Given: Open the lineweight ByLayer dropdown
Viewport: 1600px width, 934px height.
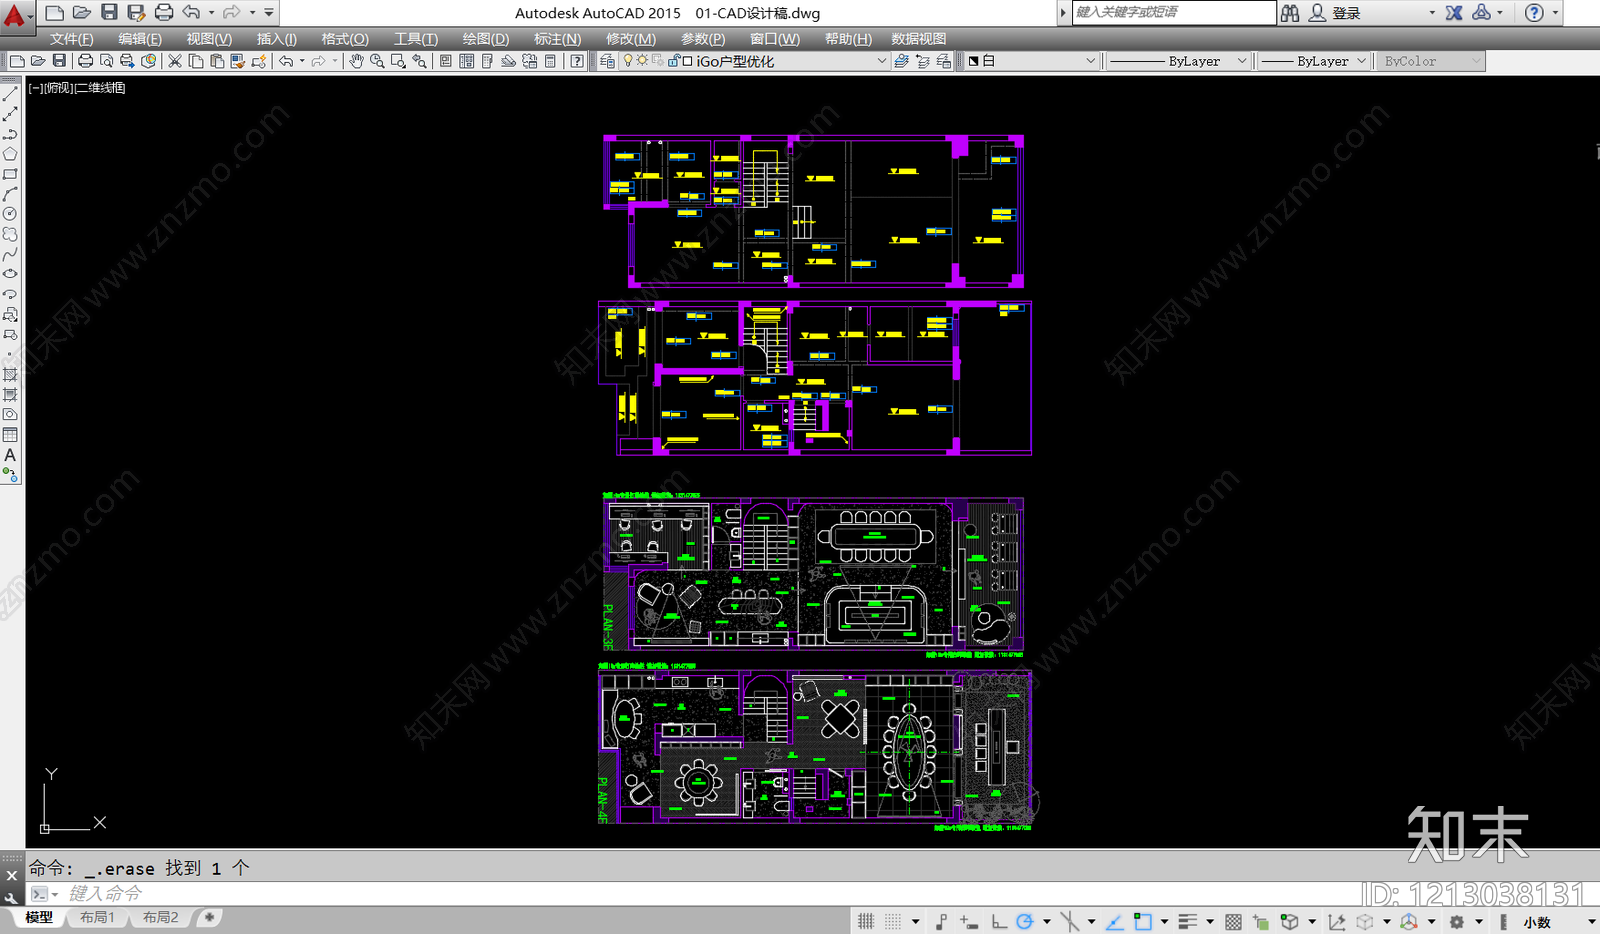Looking at the screenshot, I should click(1361, 61).
